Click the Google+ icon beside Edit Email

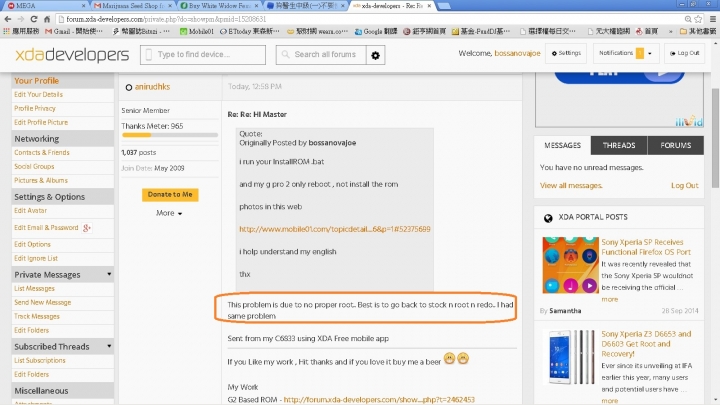(86, 227)
